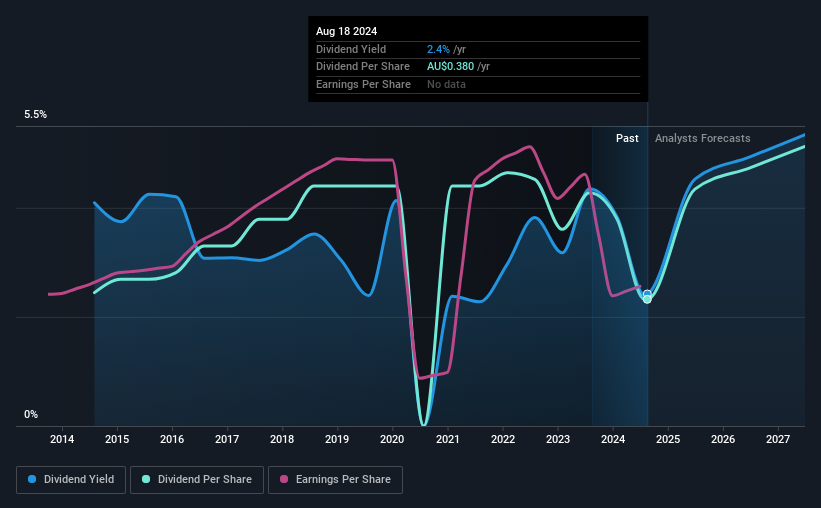Click the 2021 x-axis label
This screenshot has width=821, height=508.
(448, 439)
